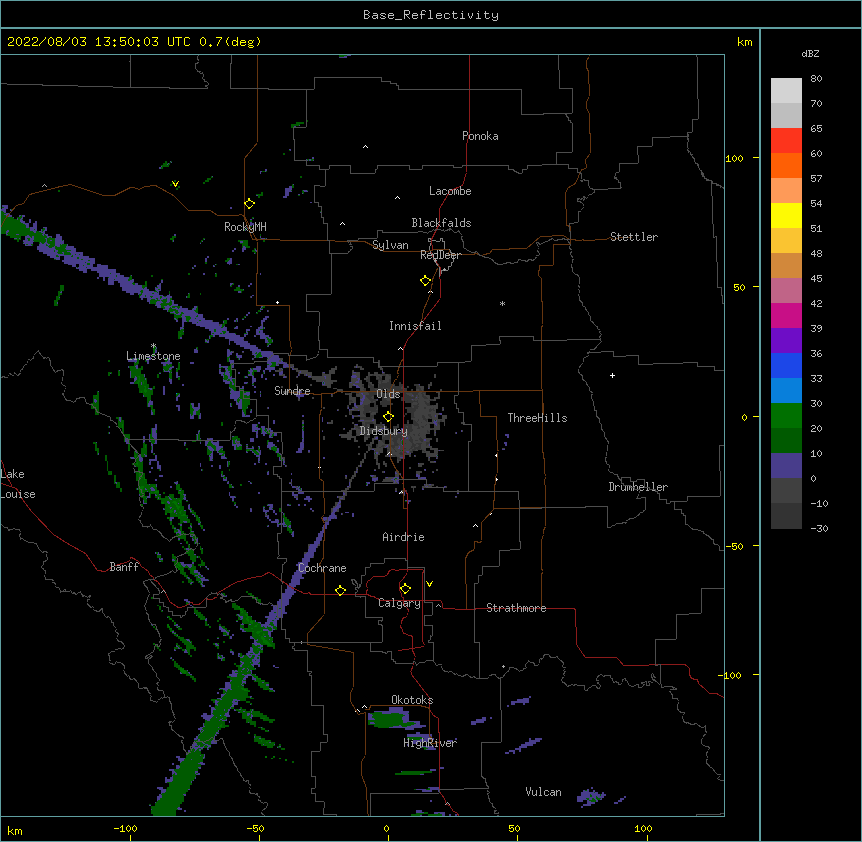This screenshot has width=862, height=842.
Task: Click the Ponoka city label
Action: point(480,136)
